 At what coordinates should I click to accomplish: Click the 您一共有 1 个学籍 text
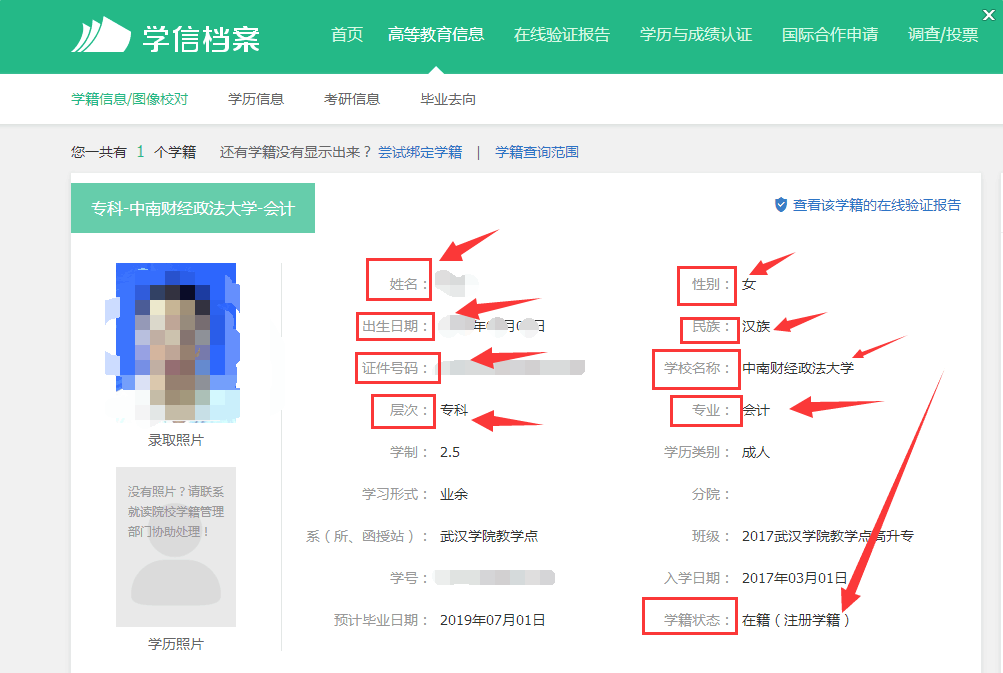pyautogui.click(x=133, y=152)
